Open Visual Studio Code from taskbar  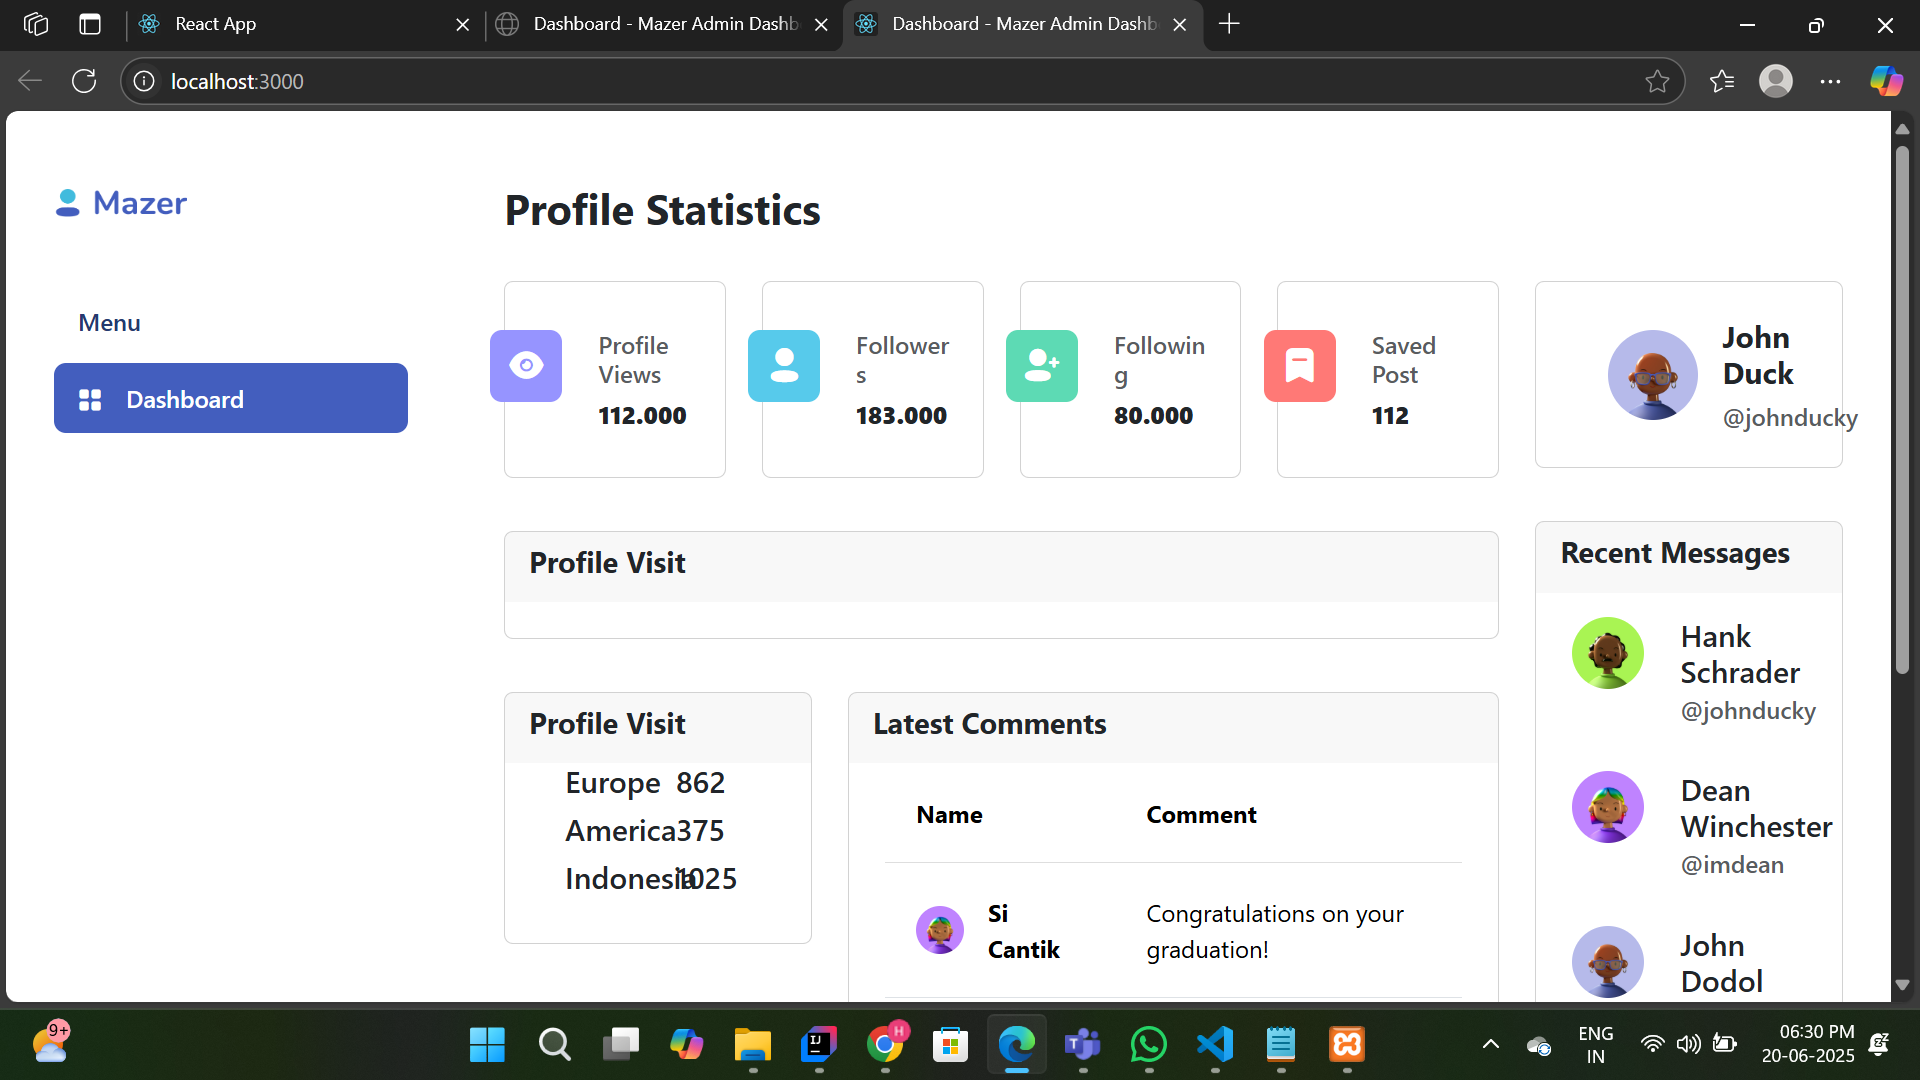1215,1045
